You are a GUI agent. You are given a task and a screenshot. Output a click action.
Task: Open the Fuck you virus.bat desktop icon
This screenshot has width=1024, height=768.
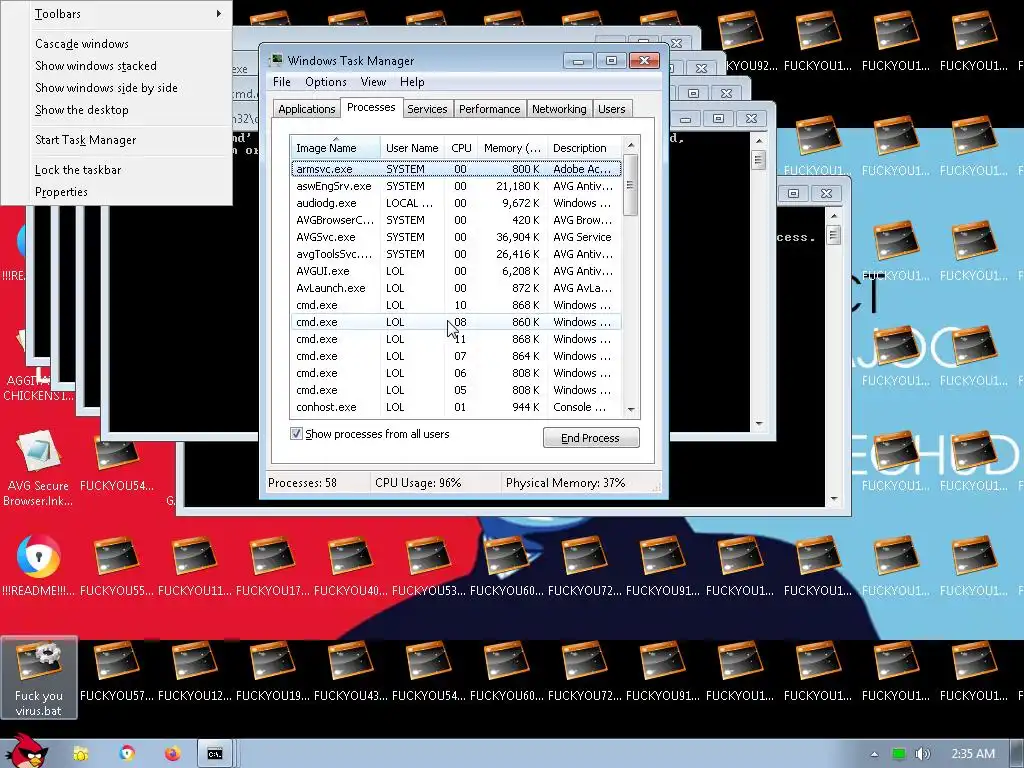coord(39,678)
